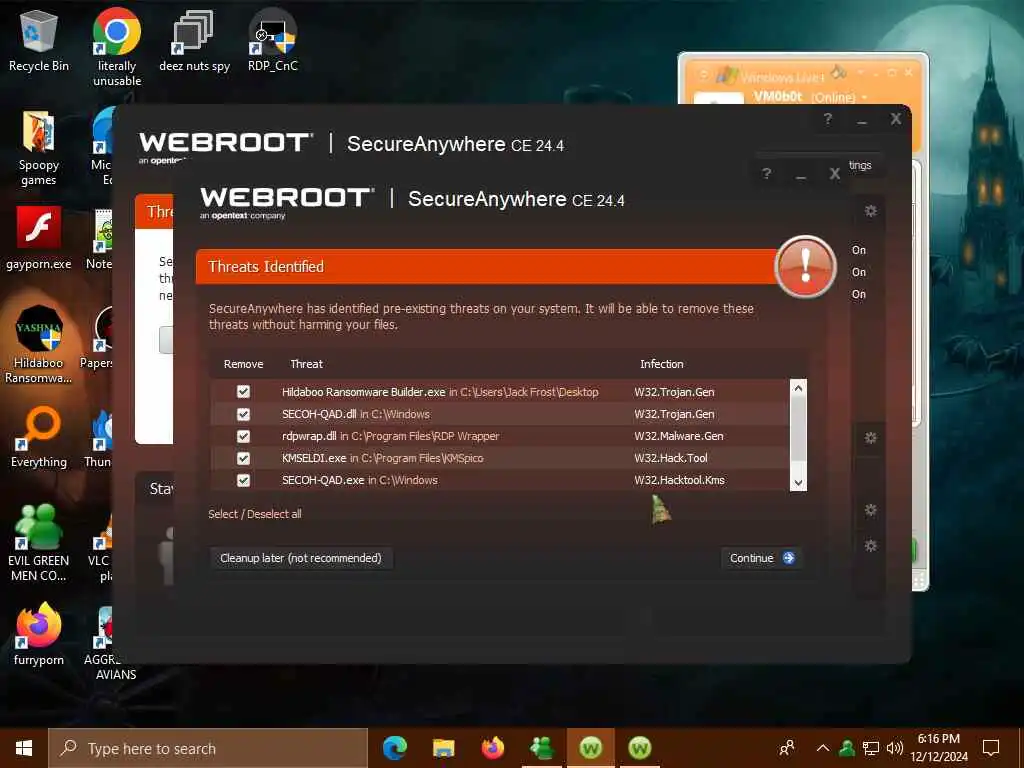Click the Continue button

coord(761,558)
